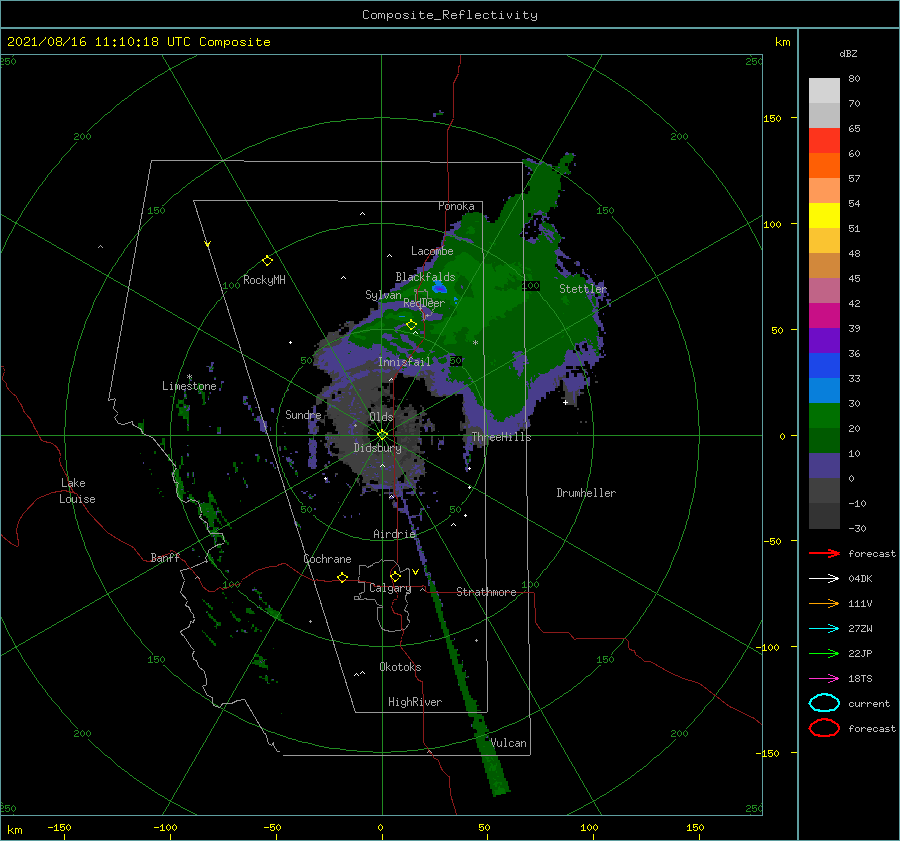Click the orange 111V arrow legend icon
The image size is (900, 841).
[x=824, y=603]
